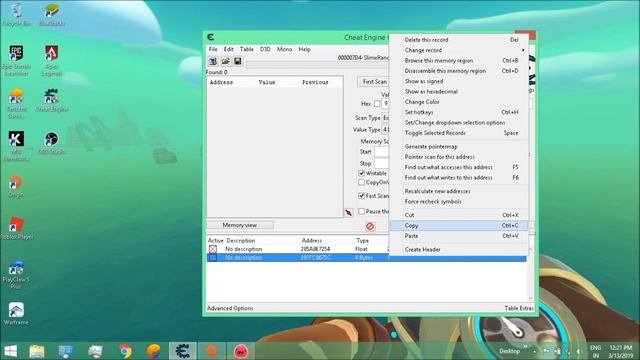Viewport: 640px width, 360px height.
Task: Open the Cheat Engine desktop shortcut
Action: (x=51, y=100)
